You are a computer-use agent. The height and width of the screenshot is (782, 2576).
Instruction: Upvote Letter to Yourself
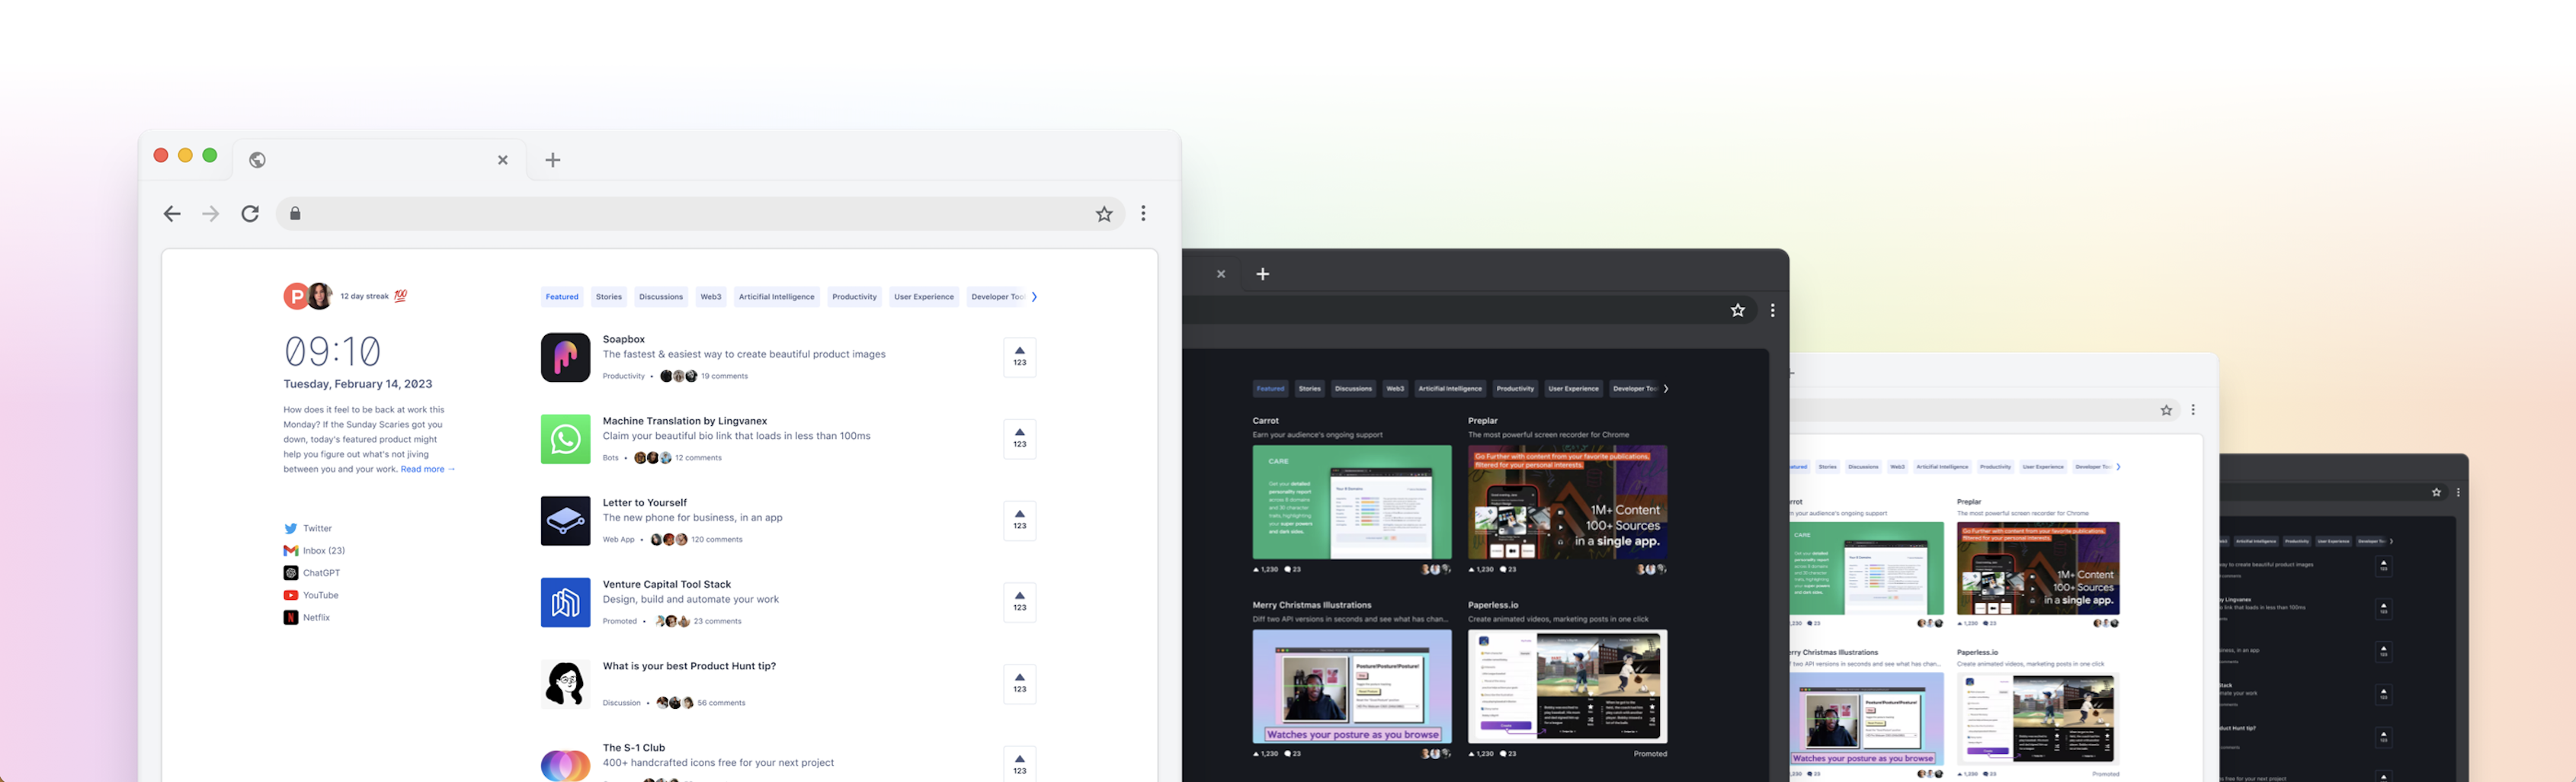[1019, 520]
